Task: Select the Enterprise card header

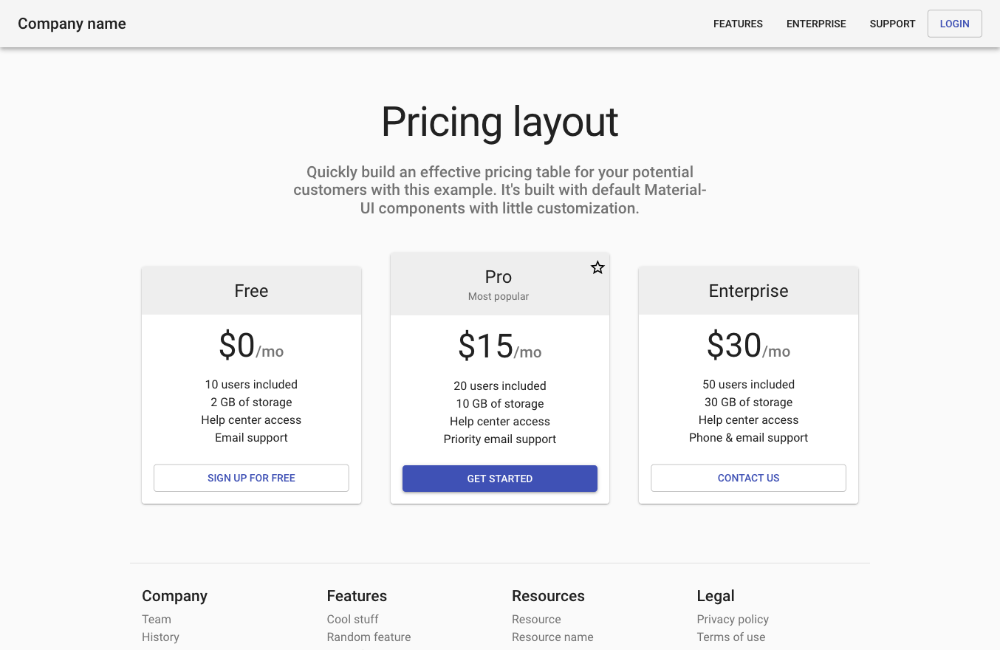Action: 749,291
